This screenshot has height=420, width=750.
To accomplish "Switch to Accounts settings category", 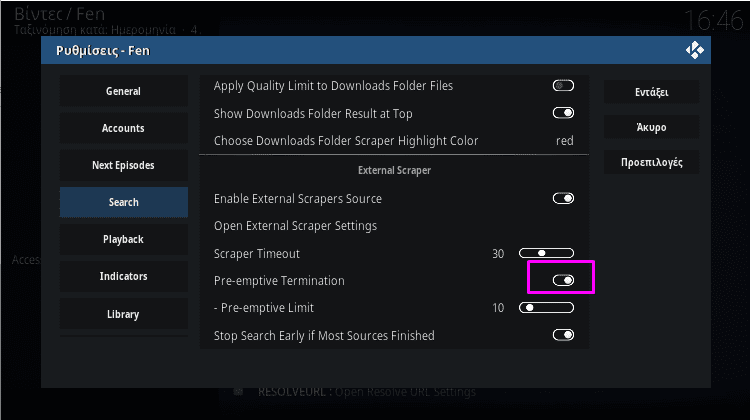I will tap(123, 128).
